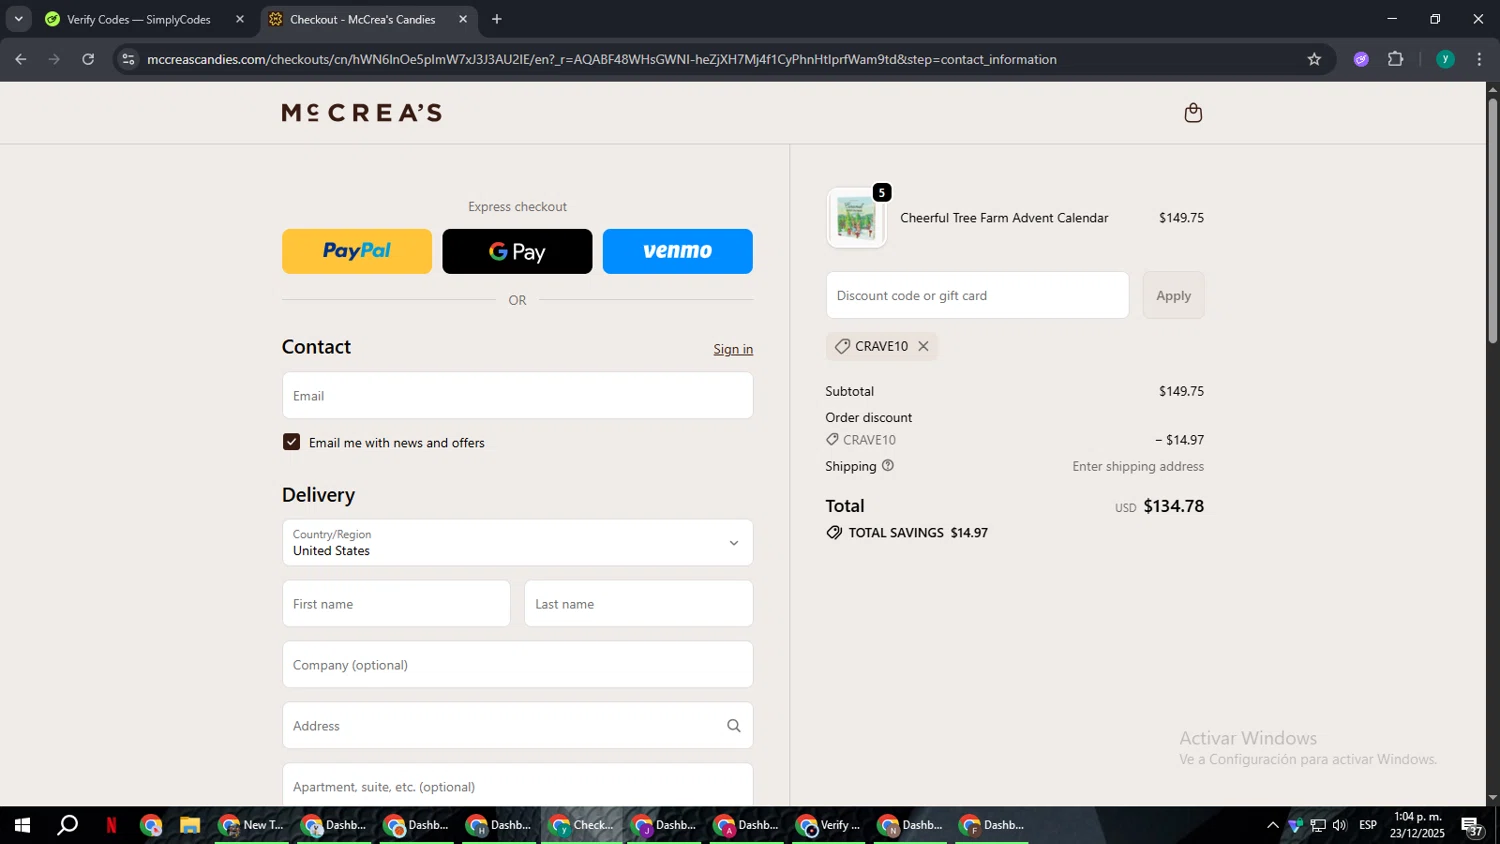This screenshot has height=844, width=1500.
Task: Focus the Company (optional) field
Action: (517, 665)
